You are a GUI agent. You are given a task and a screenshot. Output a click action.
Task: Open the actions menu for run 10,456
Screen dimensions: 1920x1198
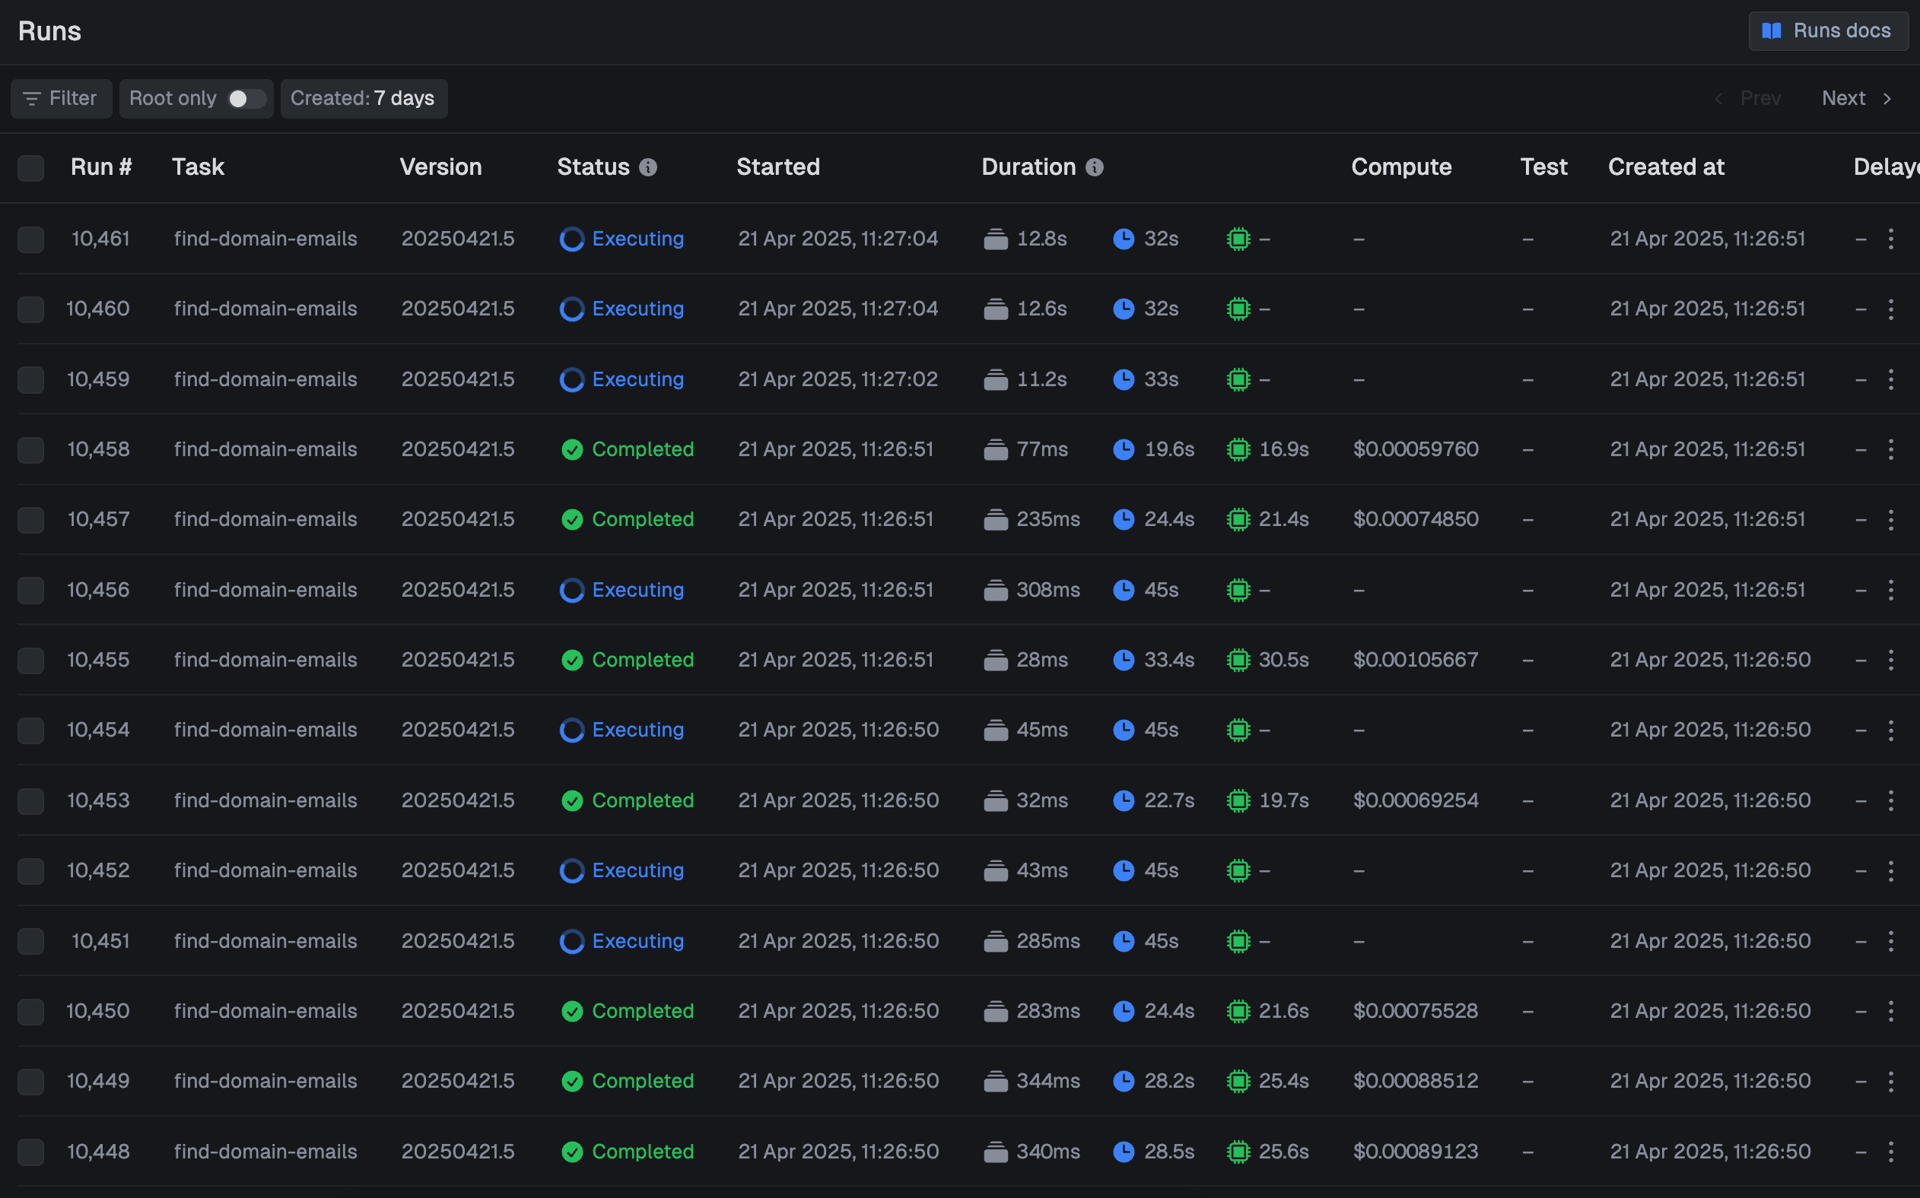click(1890, 590)
